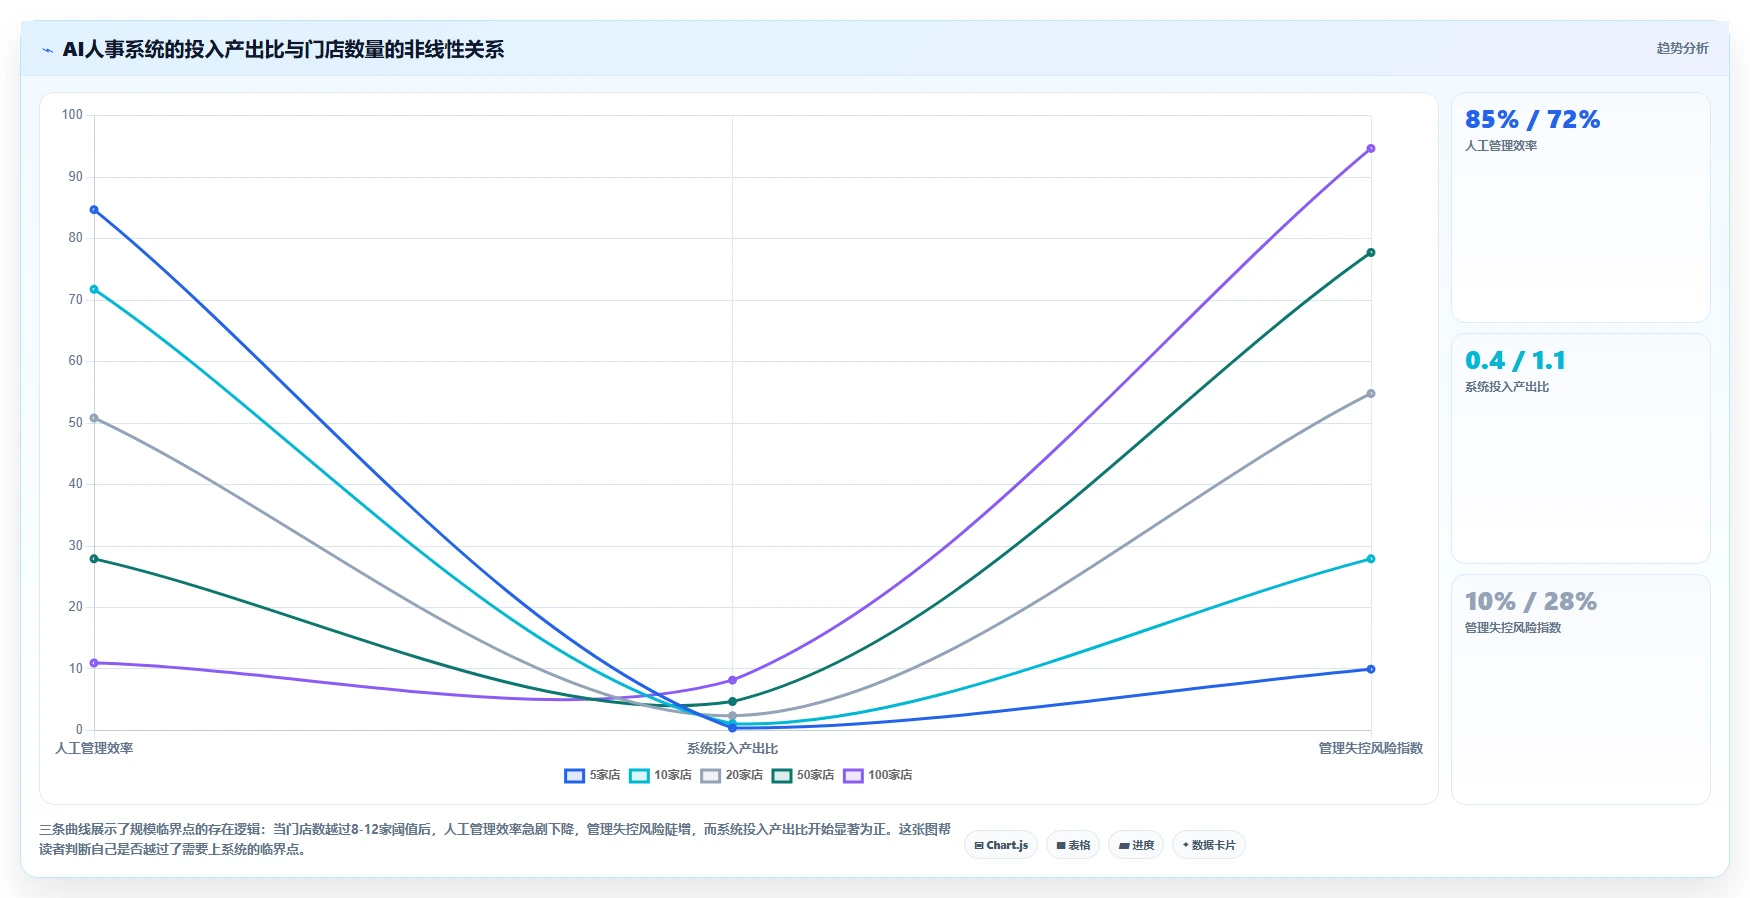This screenshot has height=898, width=1750.
Task: Click 100家店 data point at 管理失控风险指数
Action: [1370, 149]
